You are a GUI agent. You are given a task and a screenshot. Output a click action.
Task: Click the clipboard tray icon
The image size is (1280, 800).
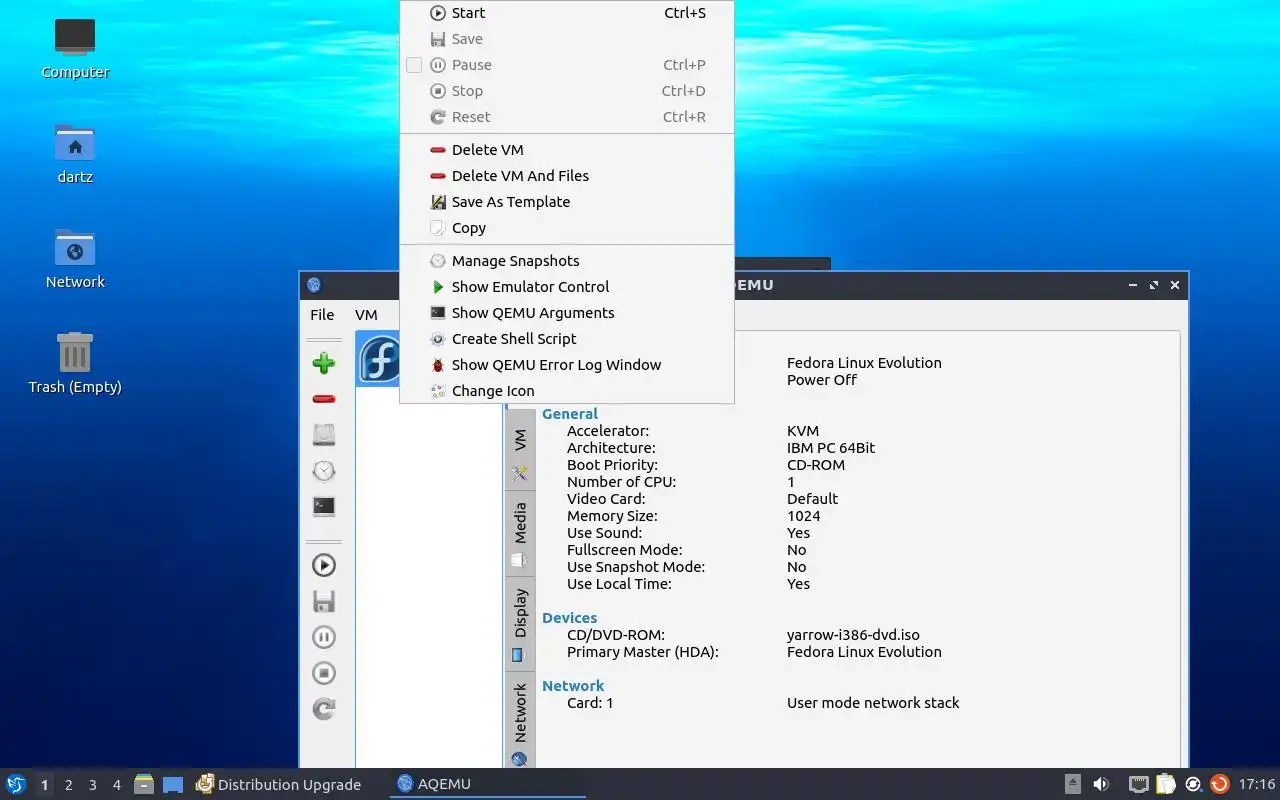(x=1166, y=784)
